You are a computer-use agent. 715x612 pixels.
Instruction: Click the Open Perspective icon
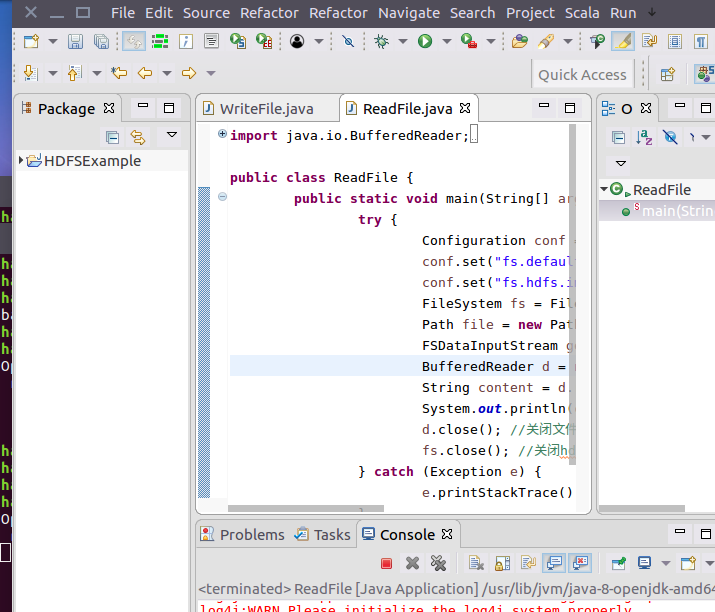[x=668, y=74]
